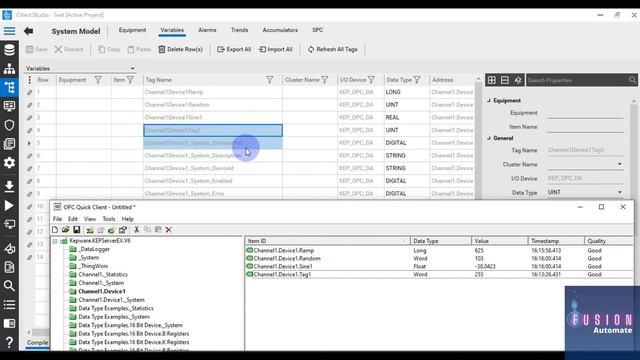Filter the Data Type column
640x360 pixels.
[417, 80]
